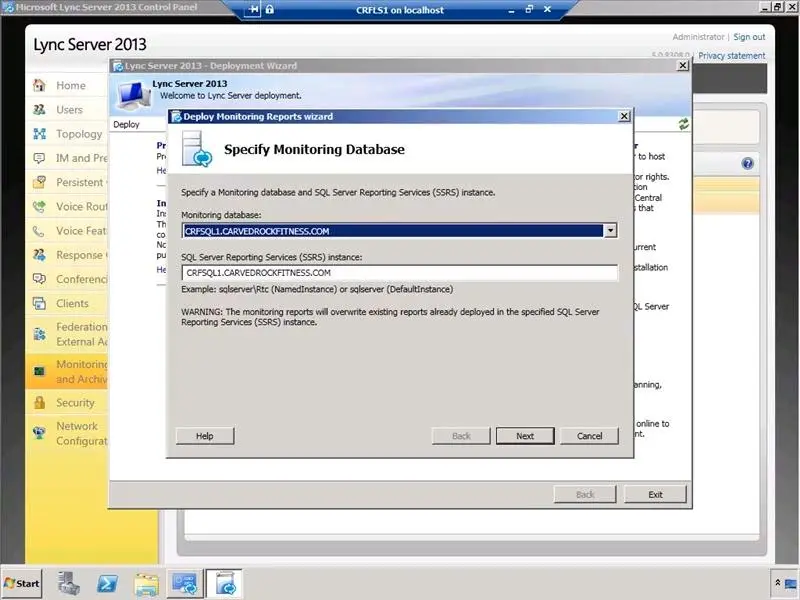The width and height of the screenshot is (800, 600).
Task: Click the Lync Control Panel taskbar icon
Action: pyautogui.click(x=184, y=583)
